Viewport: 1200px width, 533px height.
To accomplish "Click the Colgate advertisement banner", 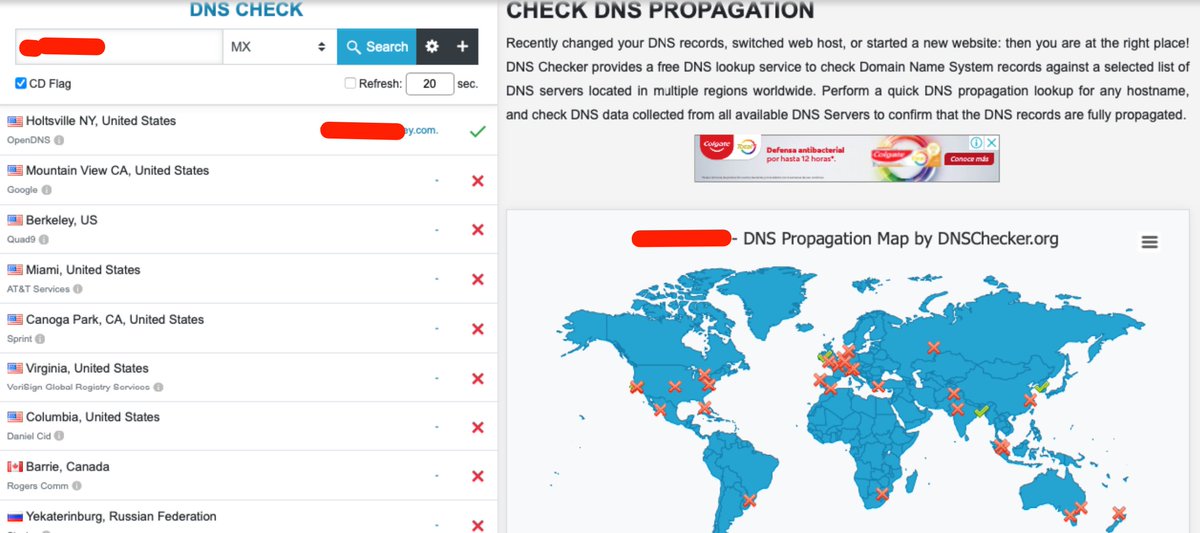I will pos(847,159).
